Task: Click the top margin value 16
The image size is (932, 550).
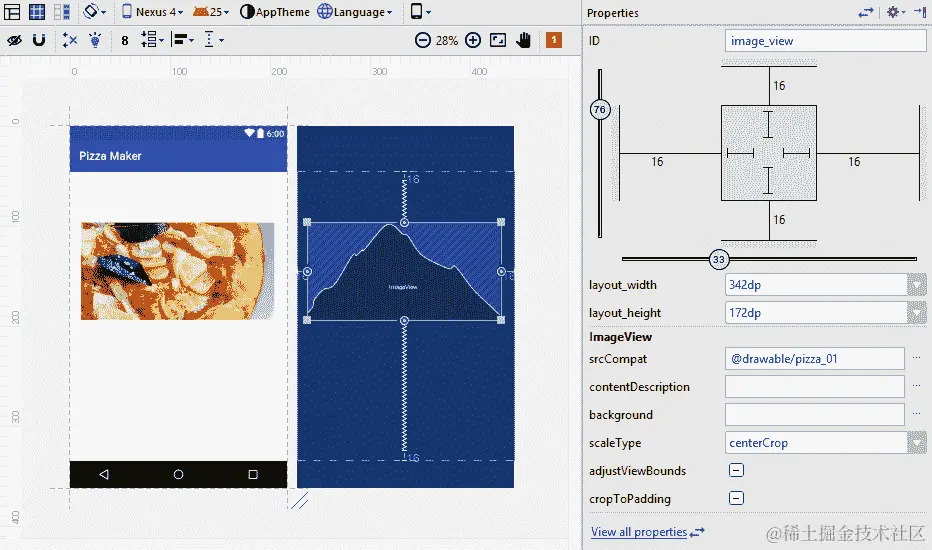Action: point(779,86)
